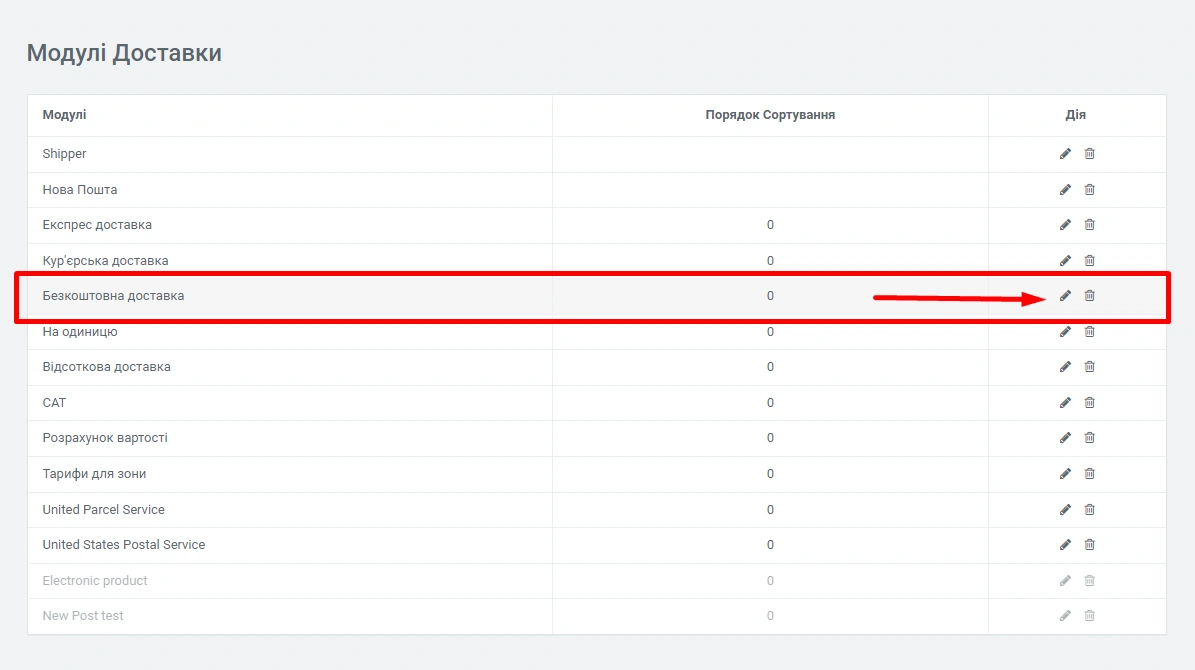The width and height of the screenshot is (1195, 670).
Task: Click the Модулі column header
Action: click(x=64, y=115)
